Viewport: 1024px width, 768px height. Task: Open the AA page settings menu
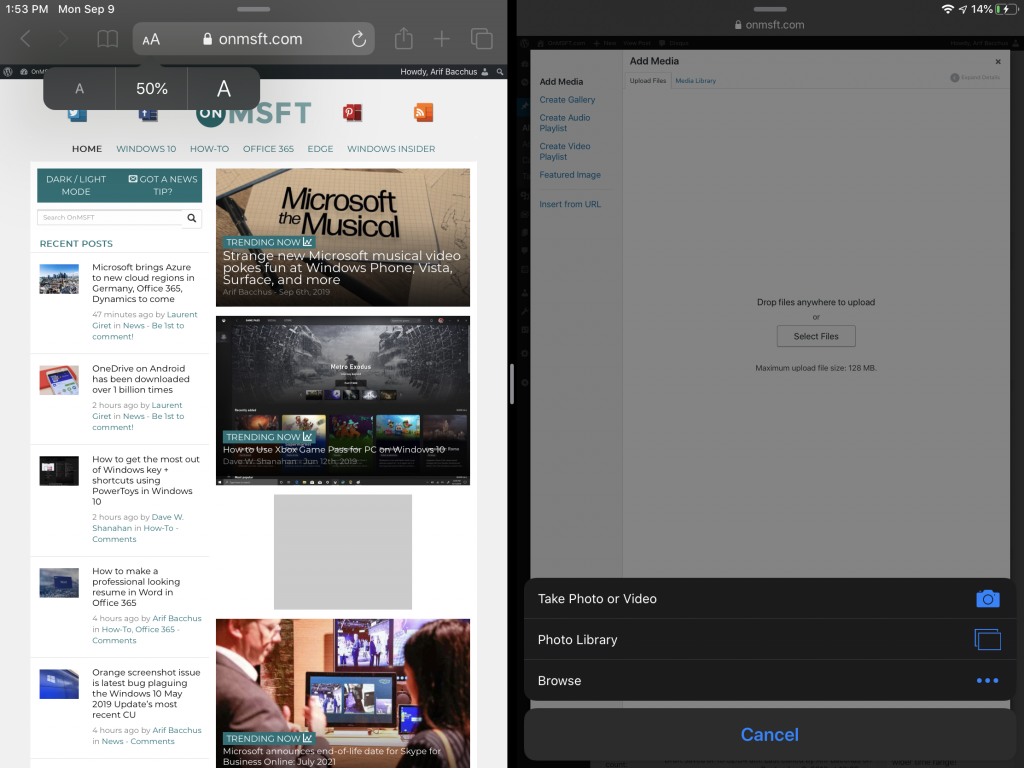point(151,40)
